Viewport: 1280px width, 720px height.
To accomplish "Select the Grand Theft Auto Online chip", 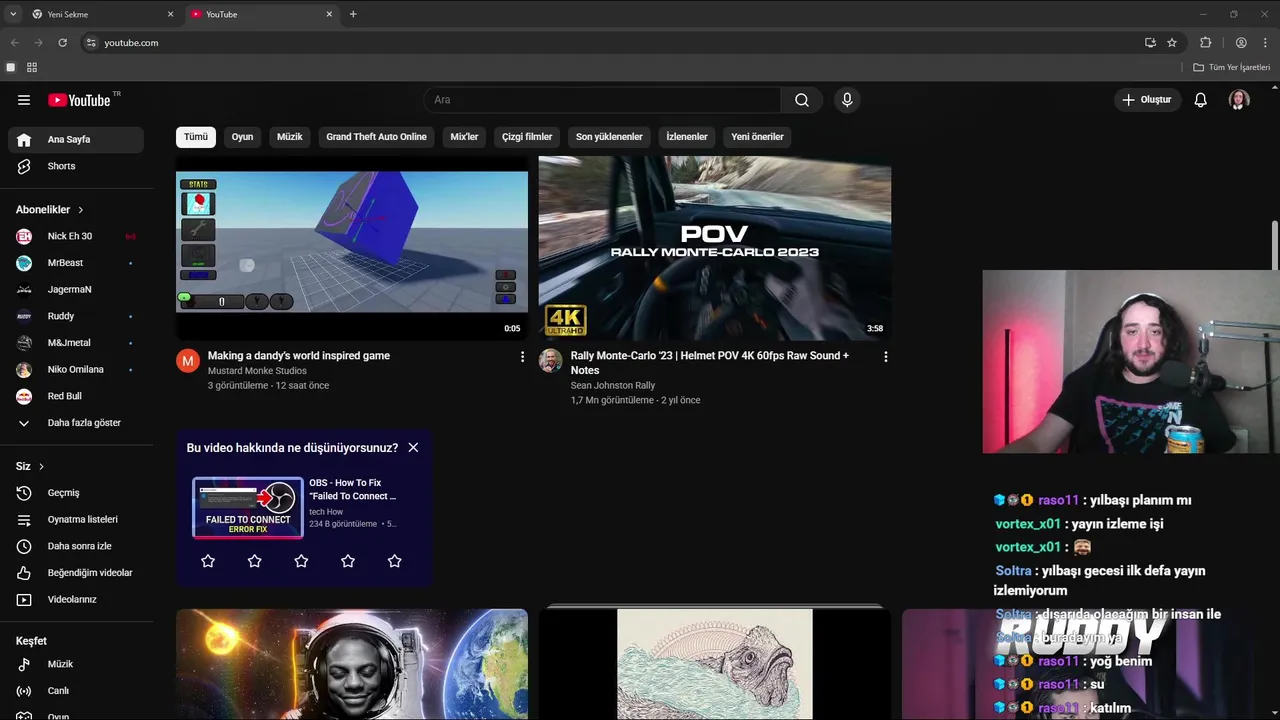I will click(x=376, y=137).
